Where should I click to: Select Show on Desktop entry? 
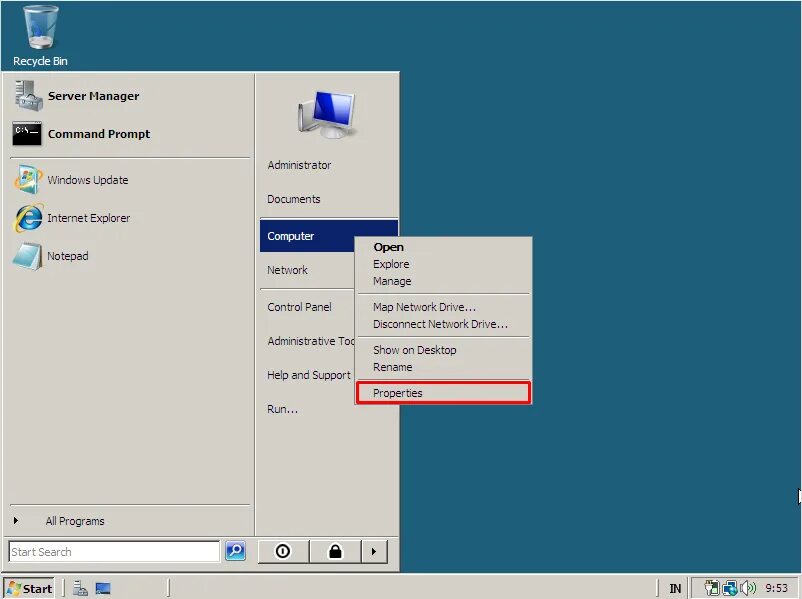click(415, 350)
